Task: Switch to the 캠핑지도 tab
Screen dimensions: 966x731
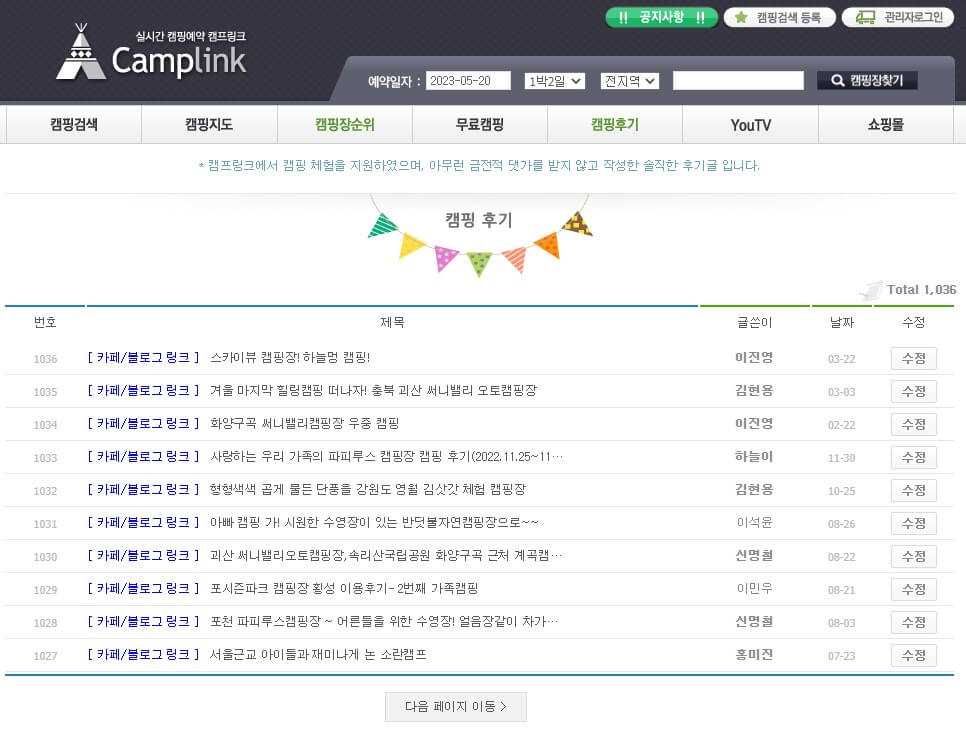Action: 209,124
